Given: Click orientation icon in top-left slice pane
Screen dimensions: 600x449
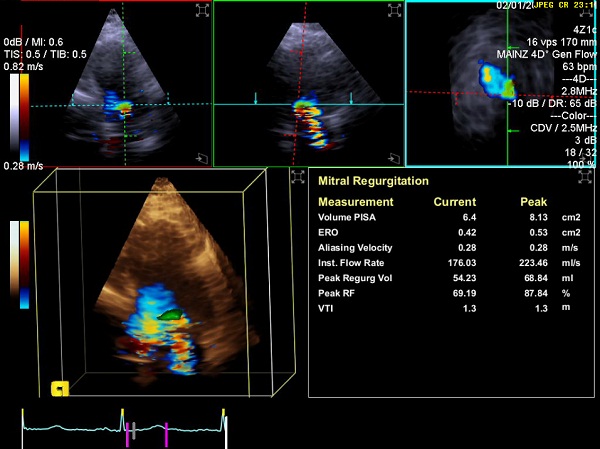Looking at the screenshot, I should tap(202, 158).
